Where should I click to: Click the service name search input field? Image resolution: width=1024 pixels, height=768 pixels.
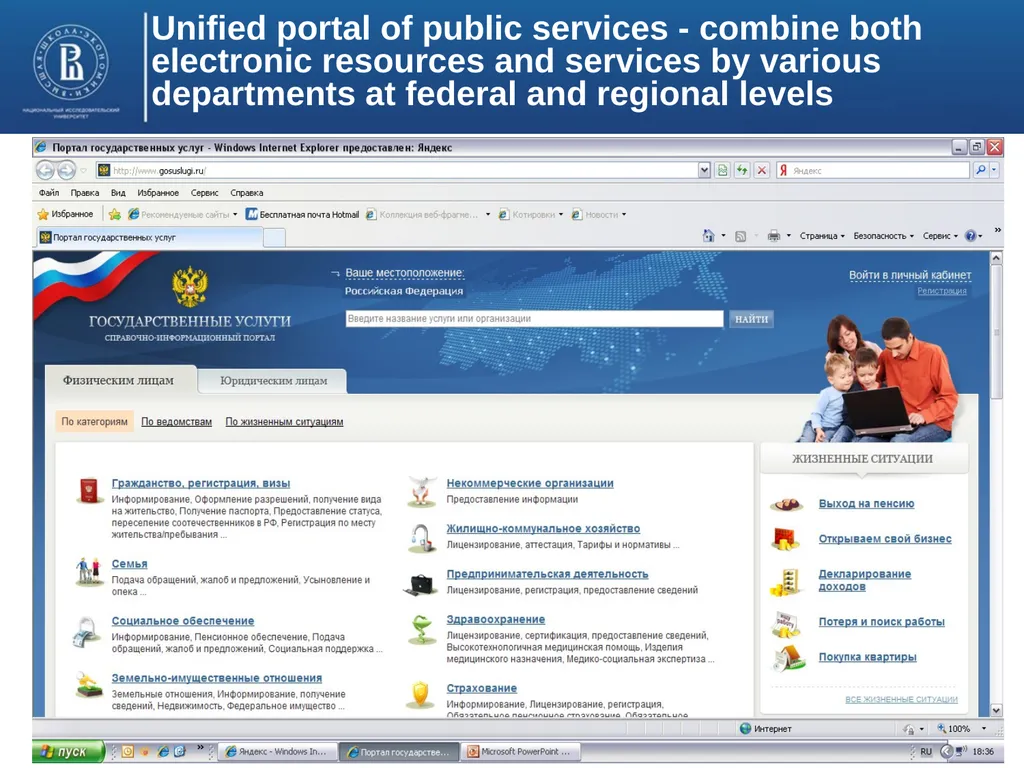[x=534, y=319]
